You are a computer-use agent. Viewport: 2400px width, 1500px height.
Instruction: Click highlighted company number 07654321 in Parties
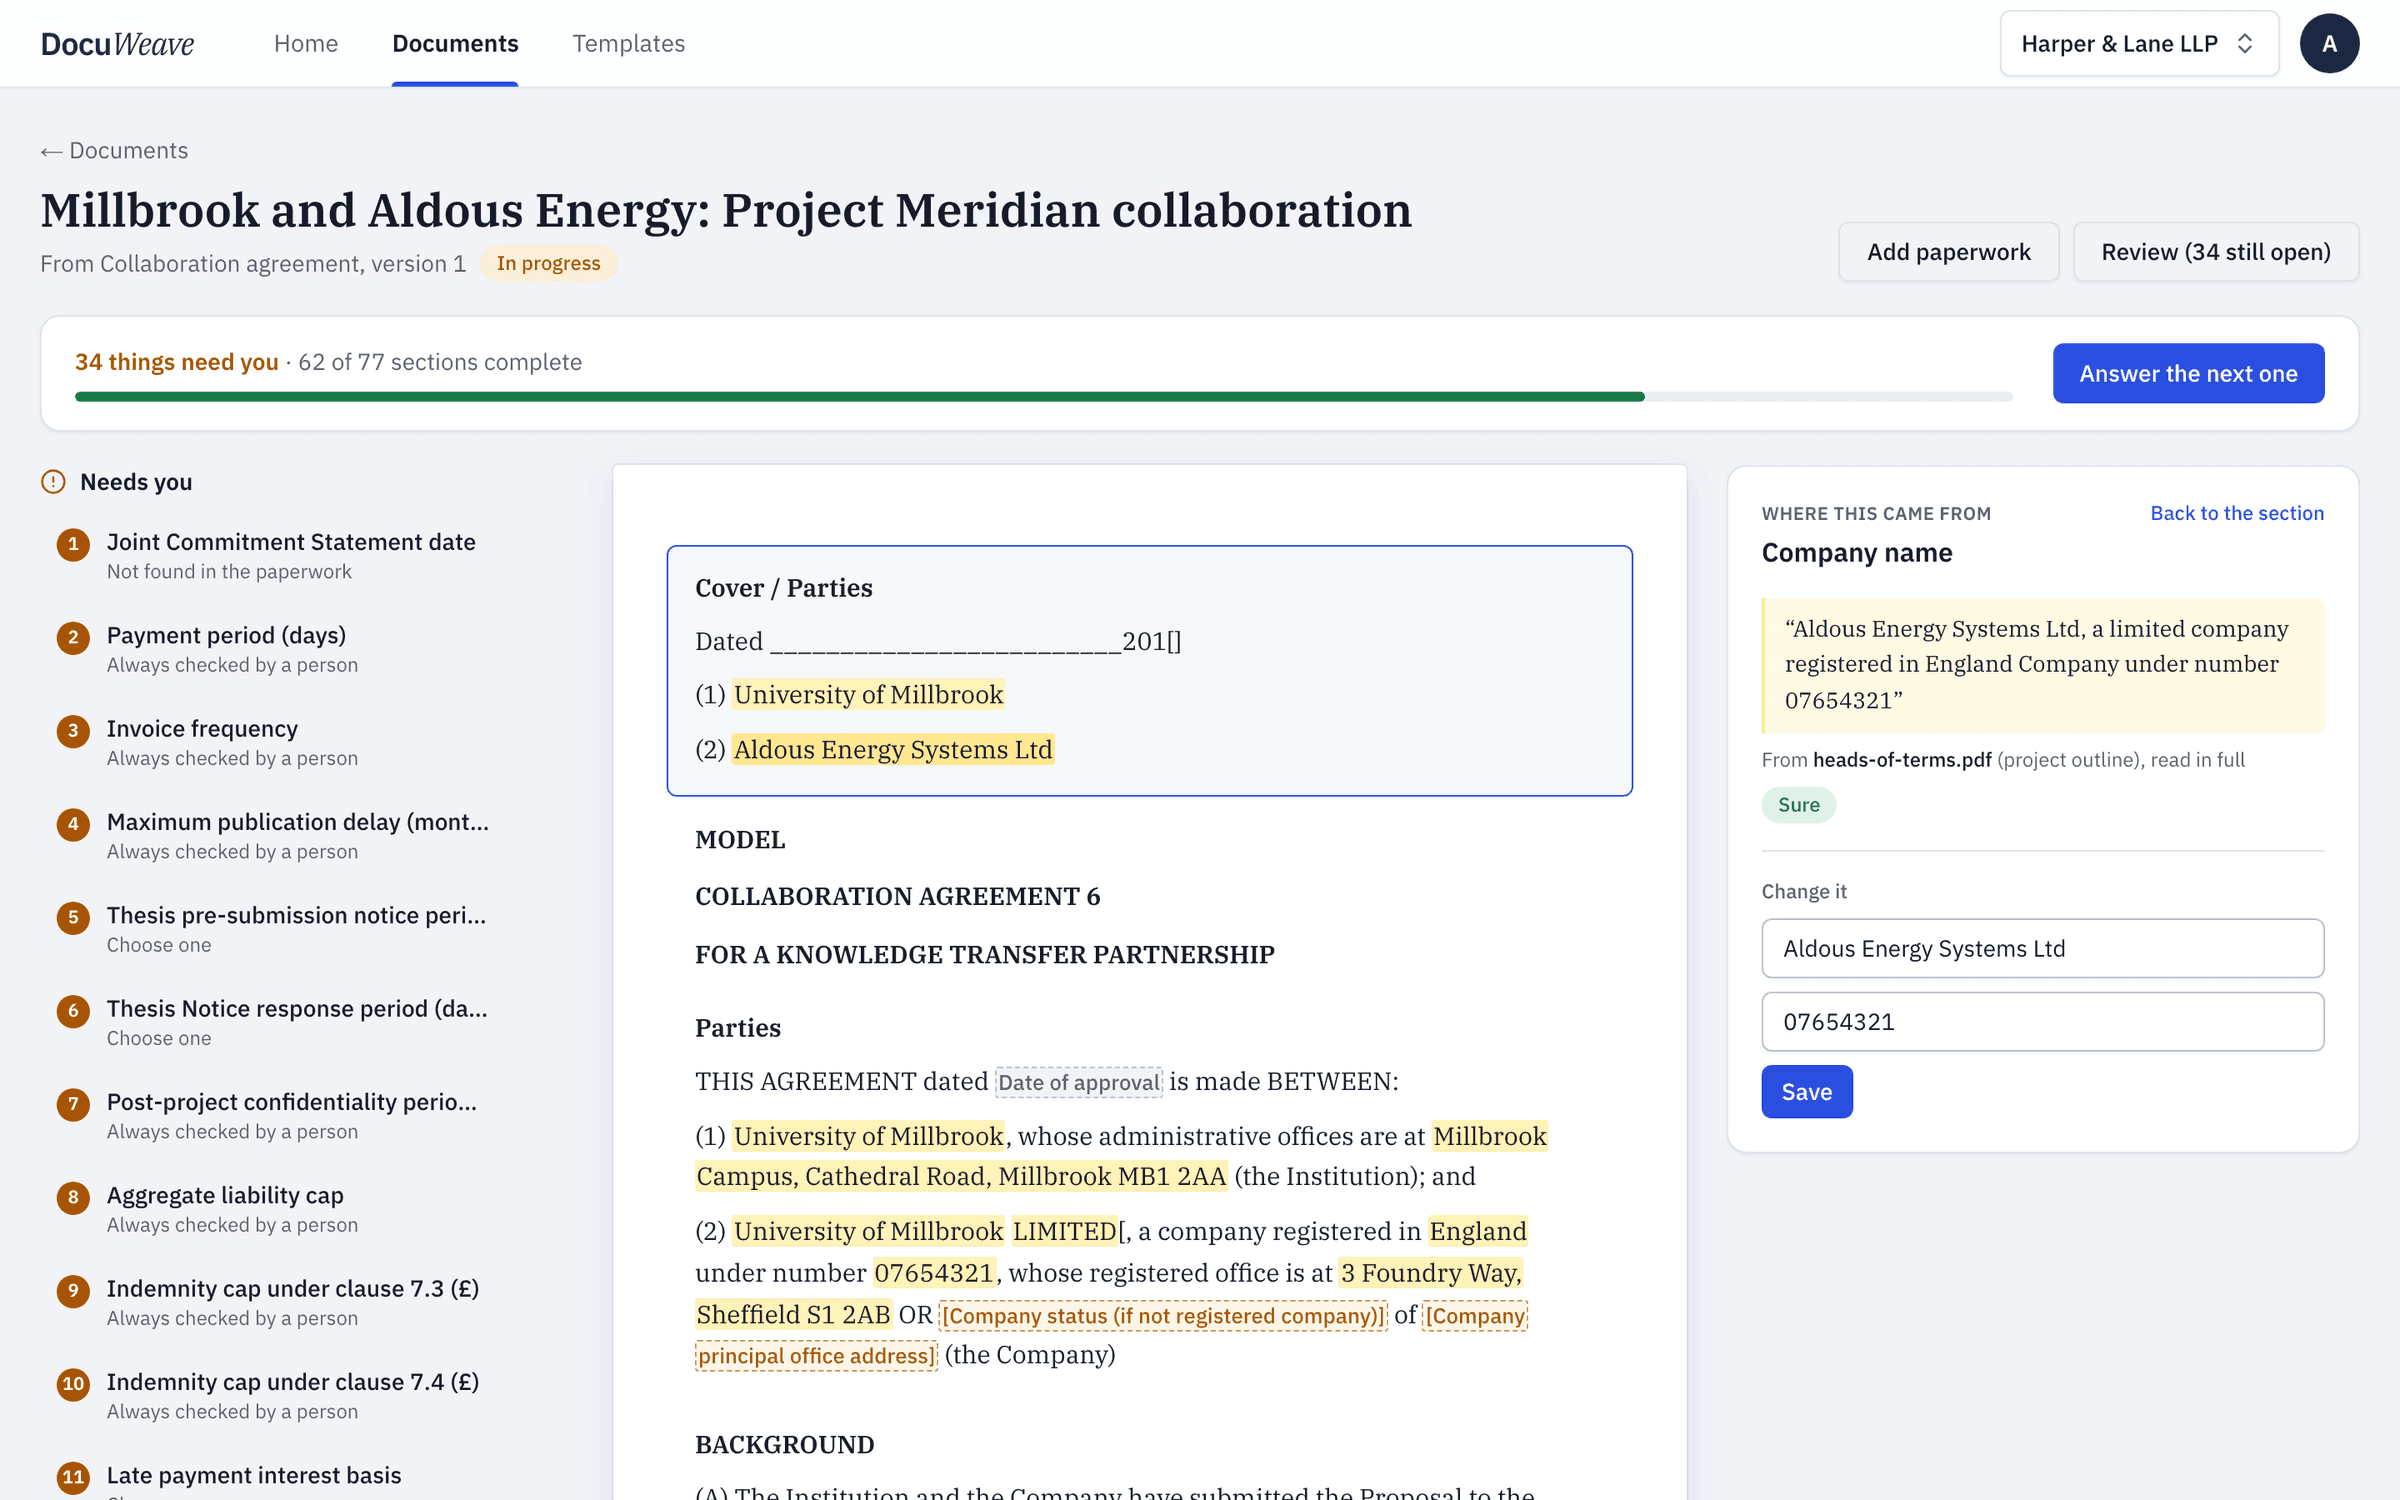point(934,1273)
